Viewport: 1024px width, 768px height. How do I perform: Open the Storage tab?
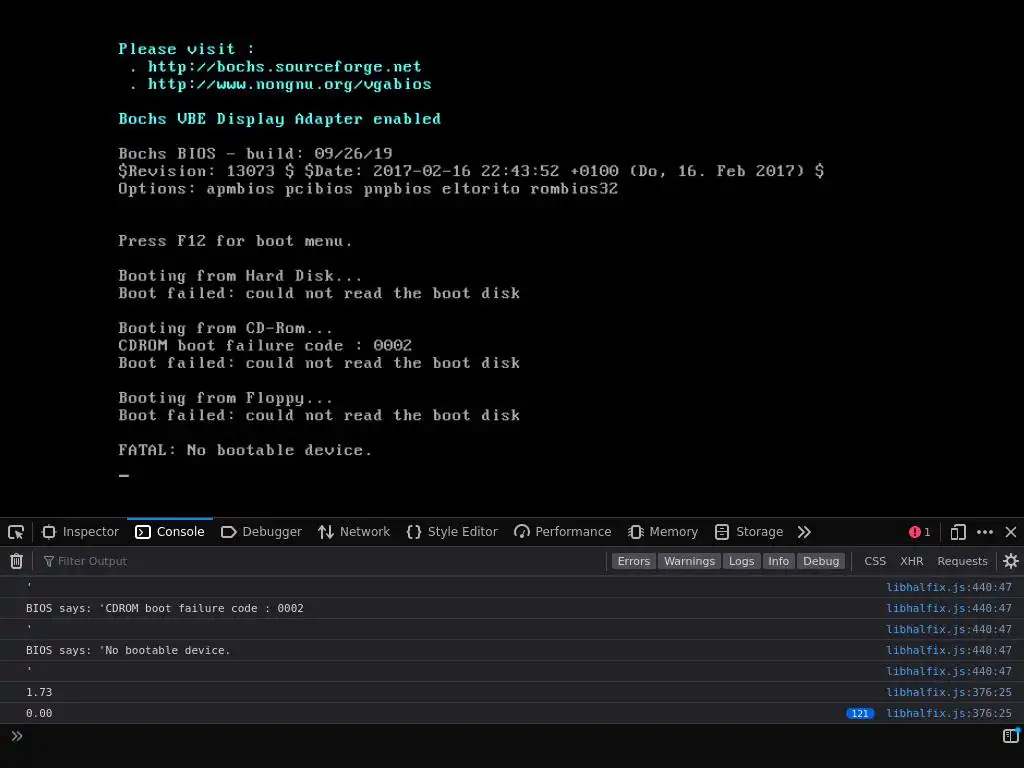click(749, 532)
